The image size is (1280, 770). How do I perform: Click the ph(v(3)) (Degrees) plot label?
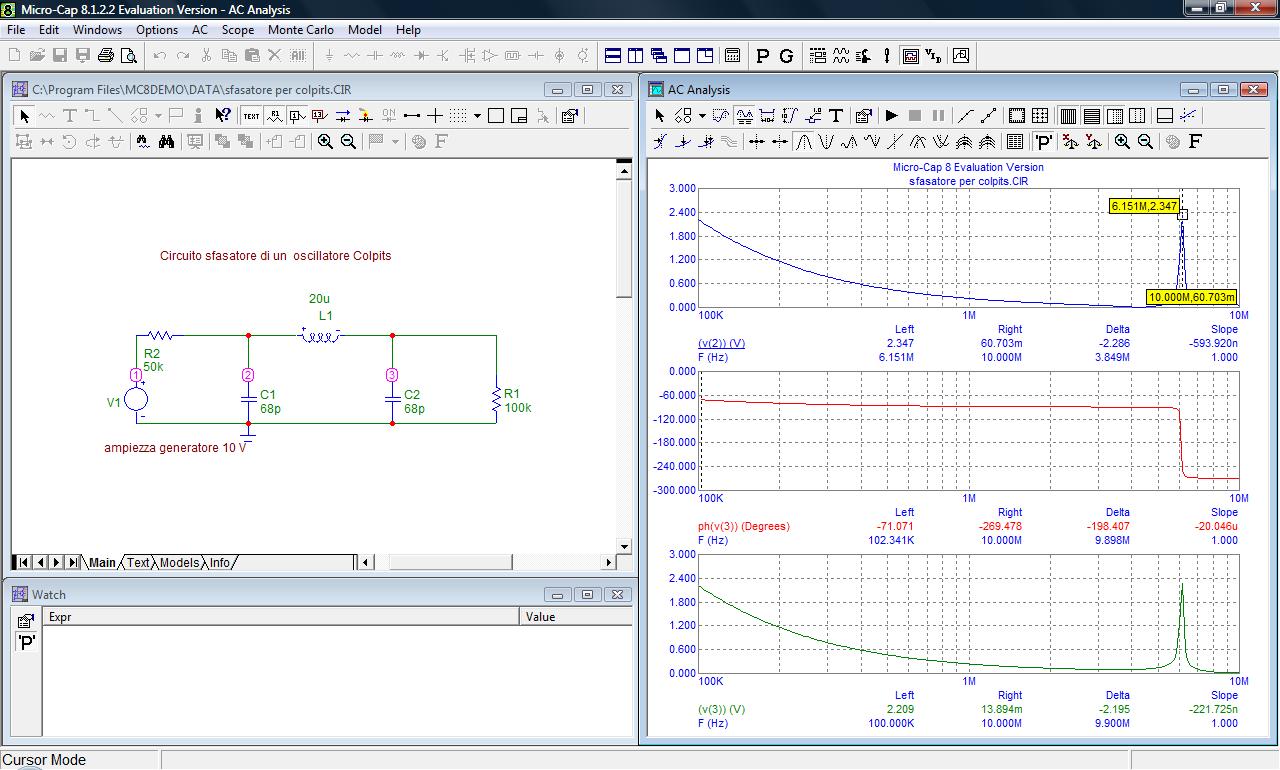743,526
